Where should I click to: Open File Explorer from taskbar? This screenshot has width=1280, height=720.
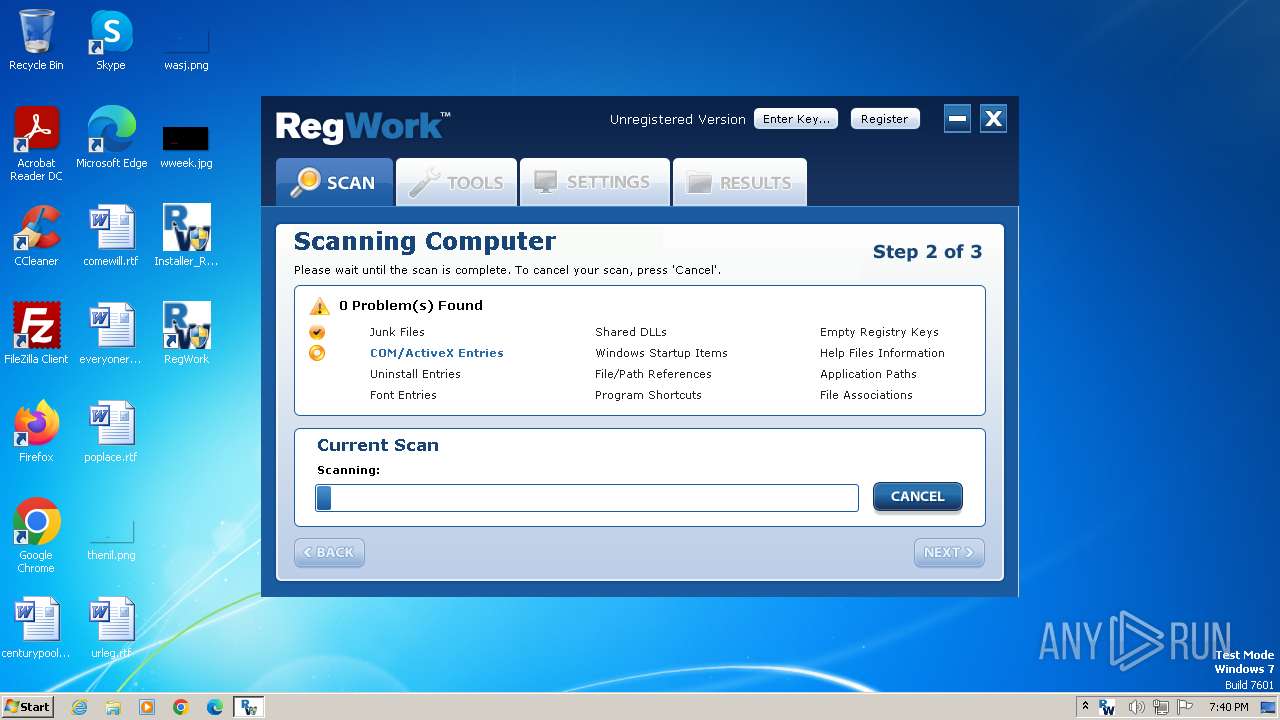click(x=113, y=707)
